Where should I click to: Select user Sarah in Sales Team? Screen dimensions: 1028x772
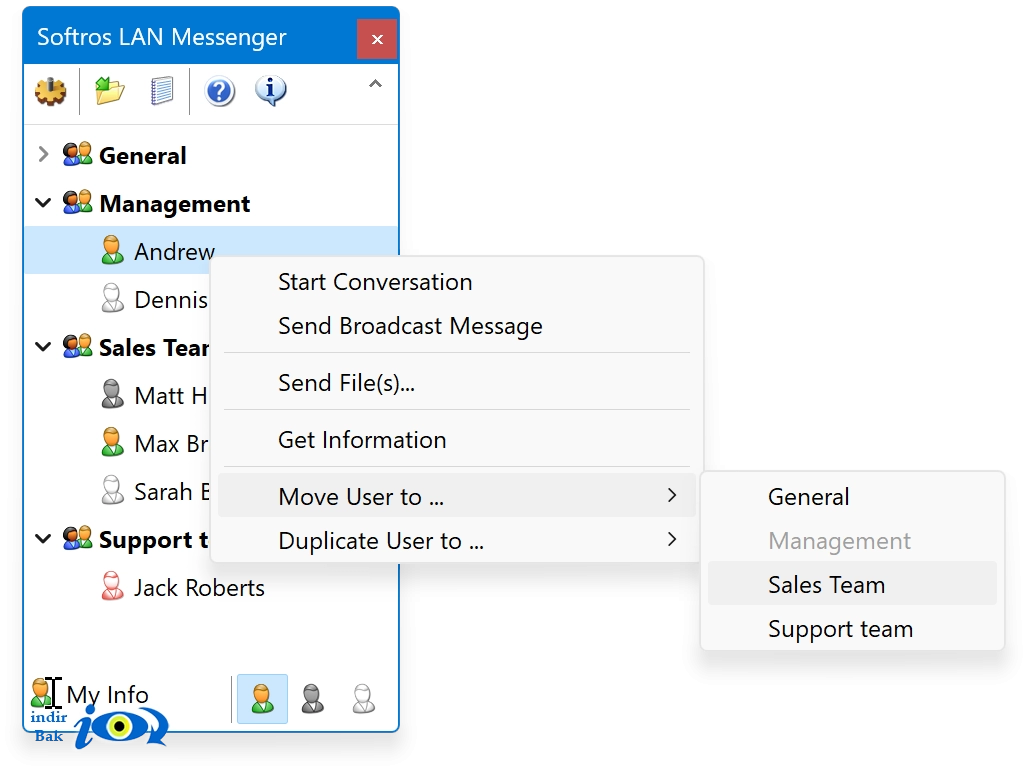coord(172,492)
